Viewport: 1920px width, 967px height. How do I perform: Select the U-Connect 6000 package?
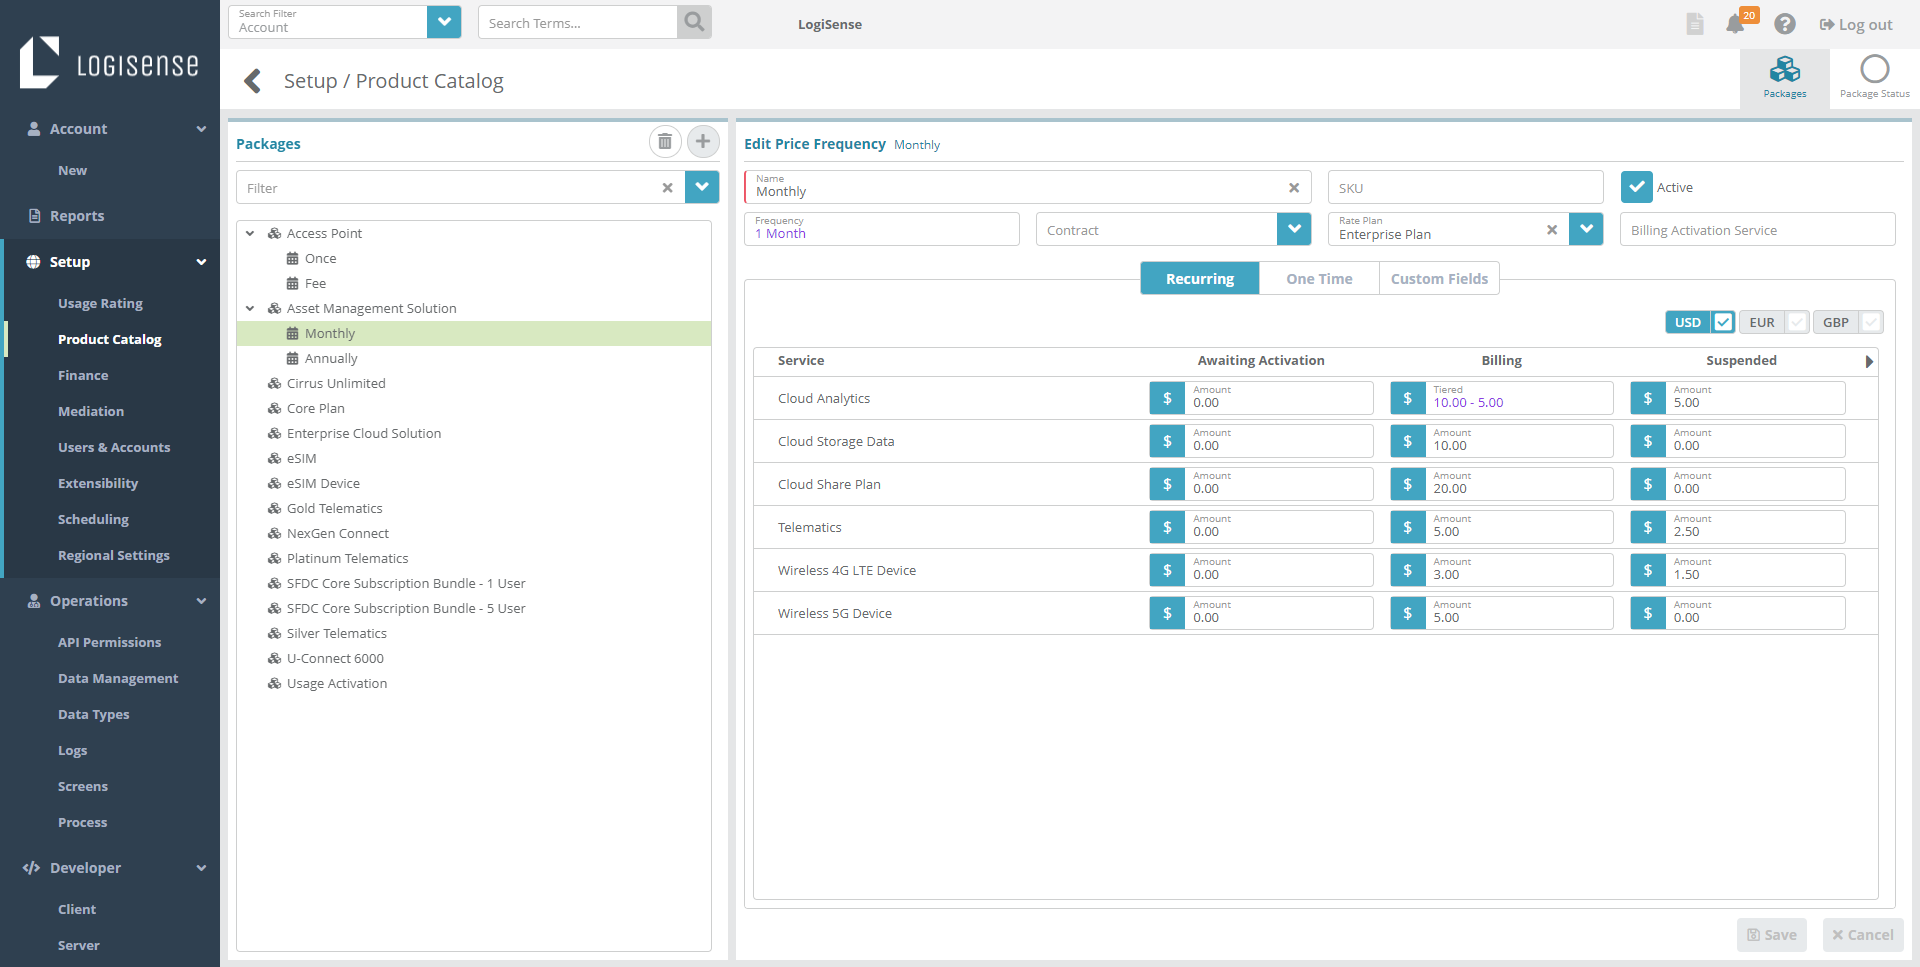(335, 658)
